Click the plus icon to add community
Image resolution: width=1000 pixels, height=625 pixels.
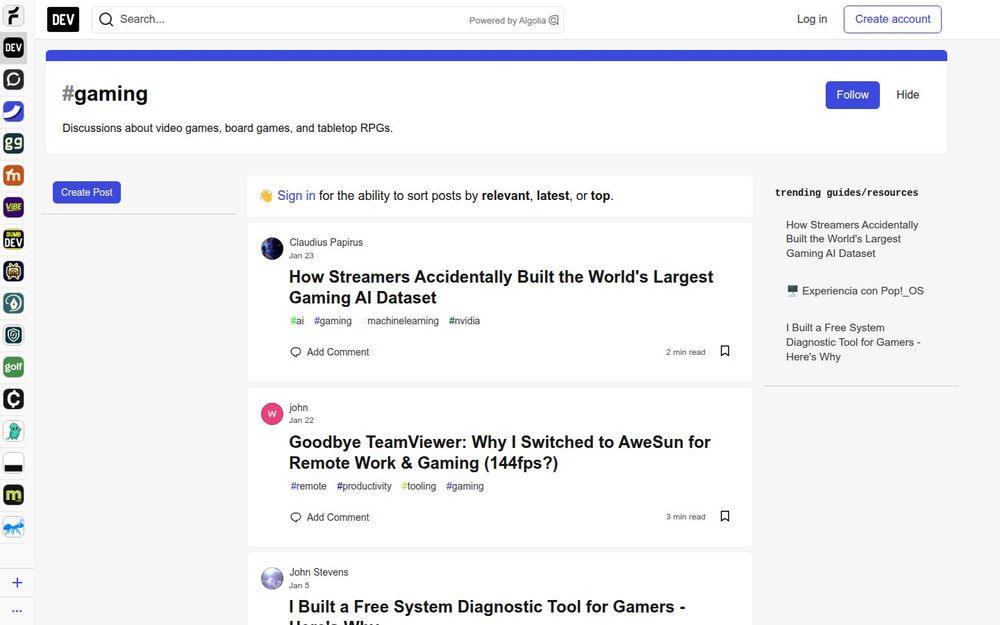17,583
